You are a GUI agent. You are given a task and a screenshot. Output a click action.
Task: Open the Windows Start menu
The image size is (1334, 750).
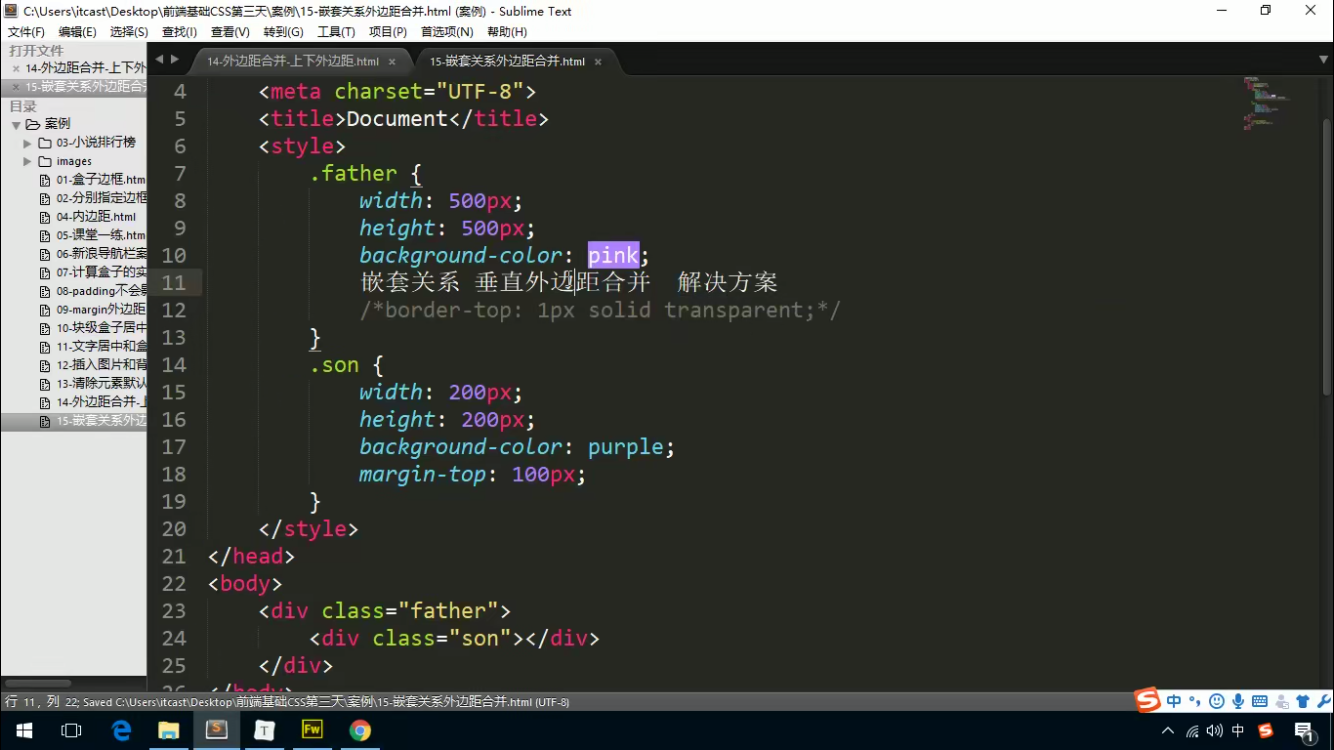23,731
